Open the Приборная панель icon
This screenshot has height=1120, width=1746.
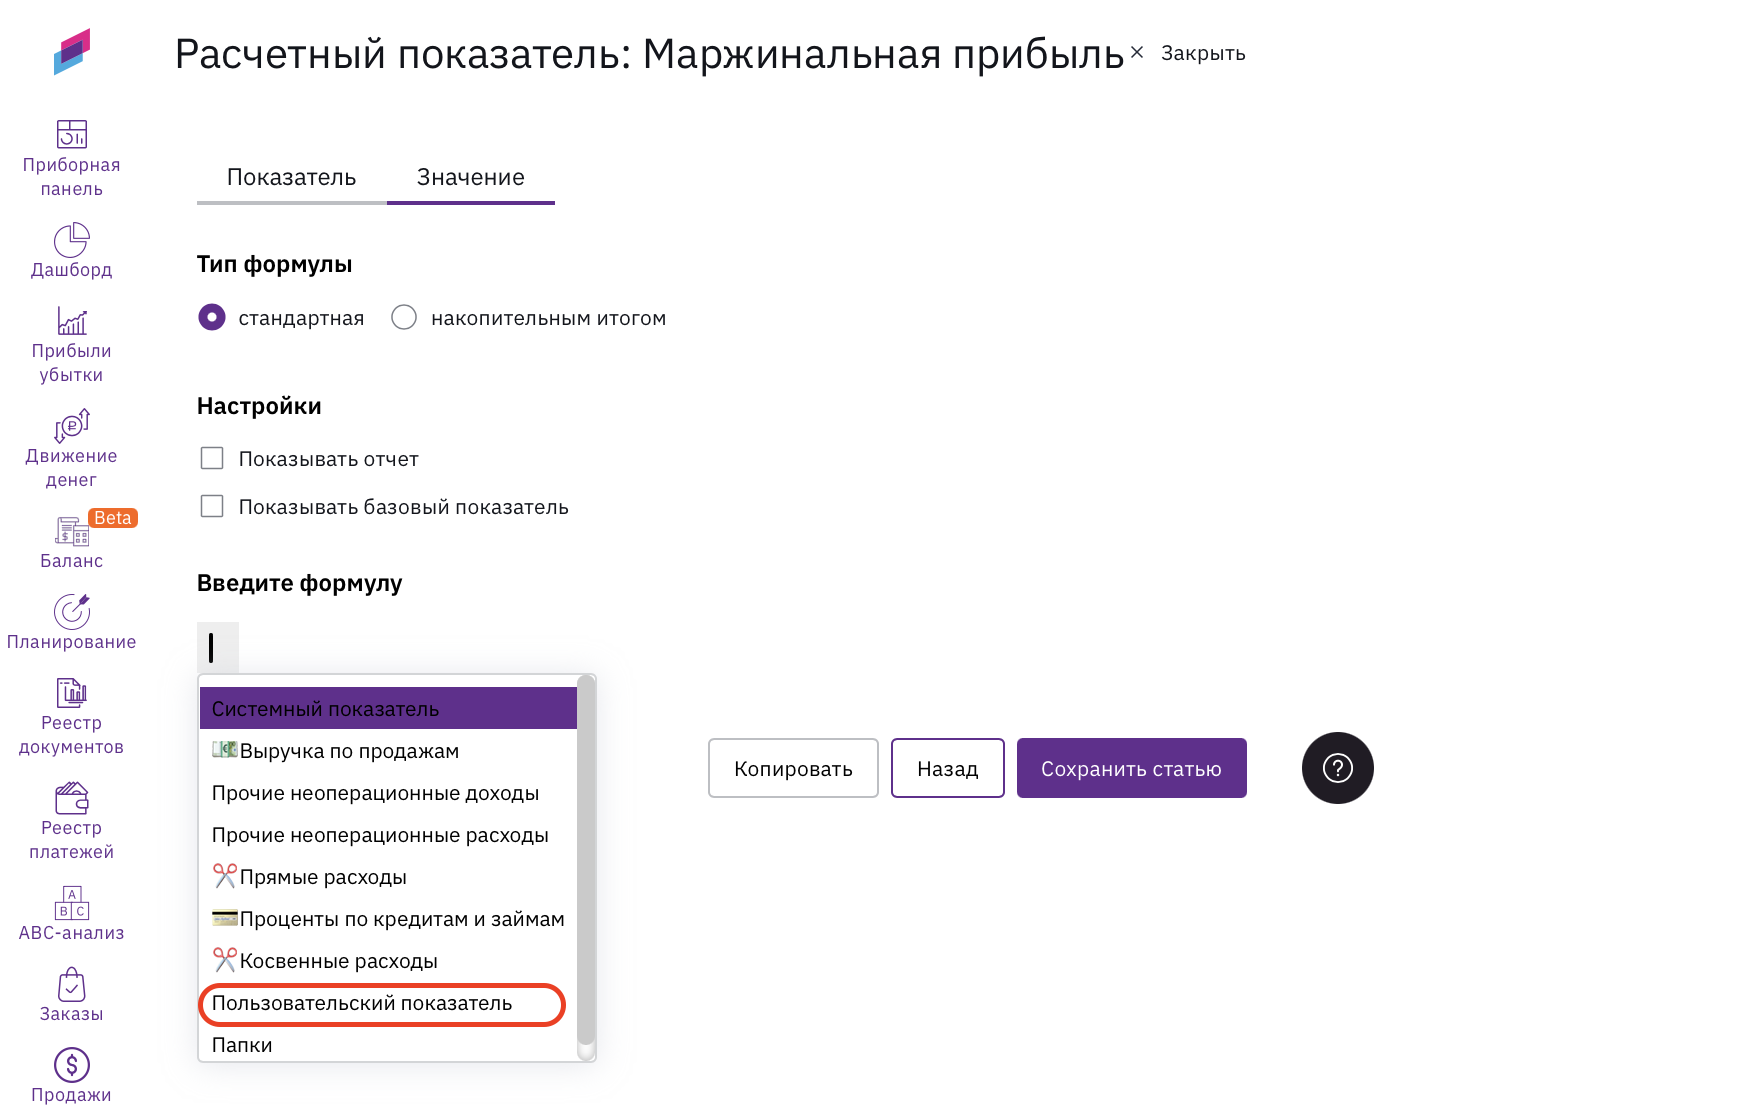[72, 134]
